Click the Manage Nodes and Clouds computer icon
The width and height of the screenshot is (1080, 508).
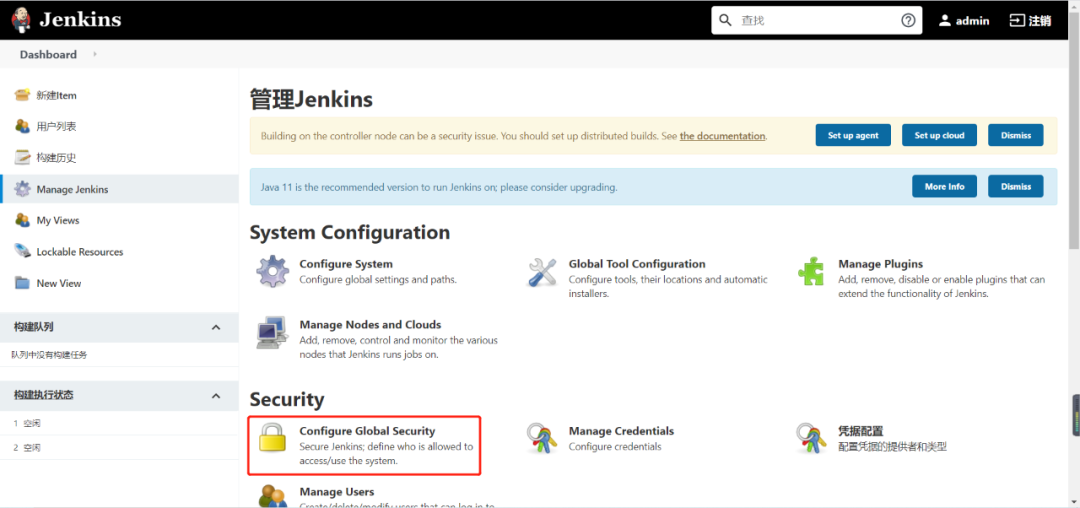click(x=272, y=333)
